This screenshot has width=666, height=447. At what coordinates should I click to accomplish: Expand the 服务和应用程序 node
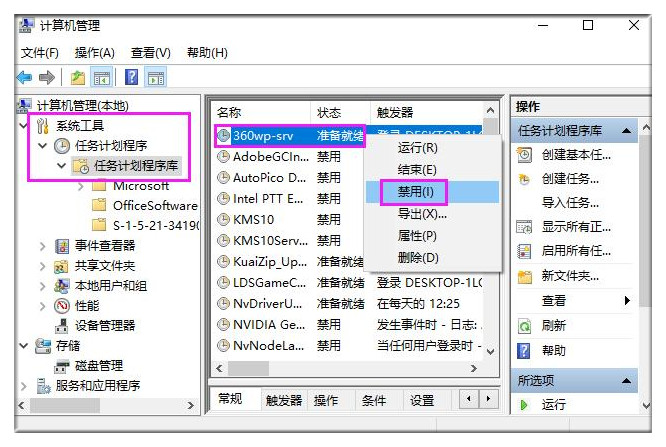coord(24,386)
